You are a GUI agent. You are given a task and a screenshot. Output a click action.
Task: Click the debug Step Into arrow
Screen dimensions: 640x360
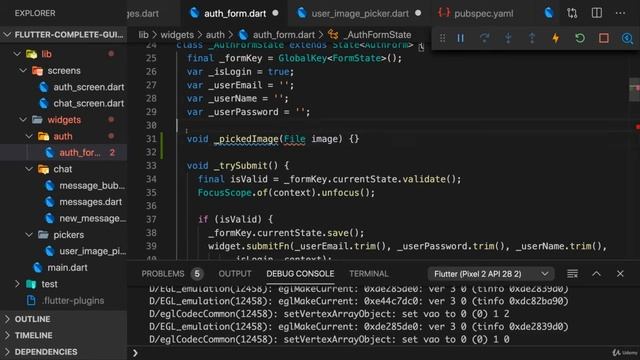pyautogui.click(x=508, y=38)
